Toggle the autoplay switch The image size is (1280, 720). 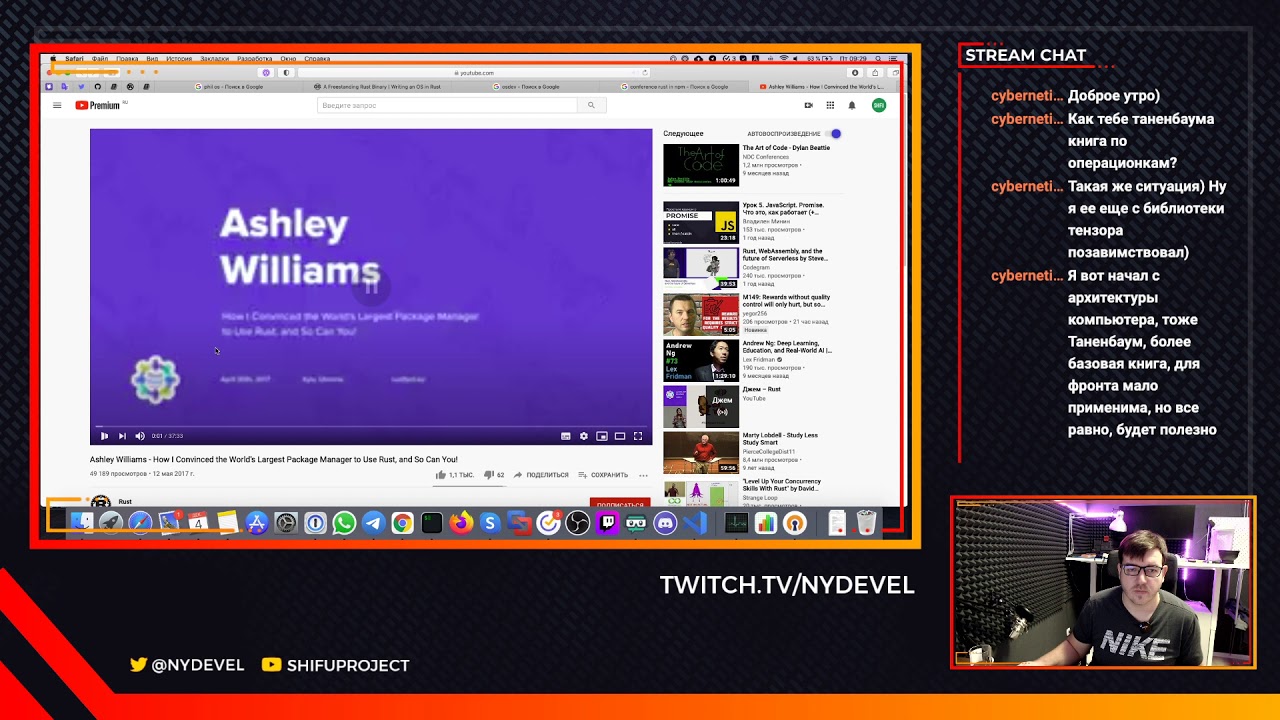(x=835, y=134)
